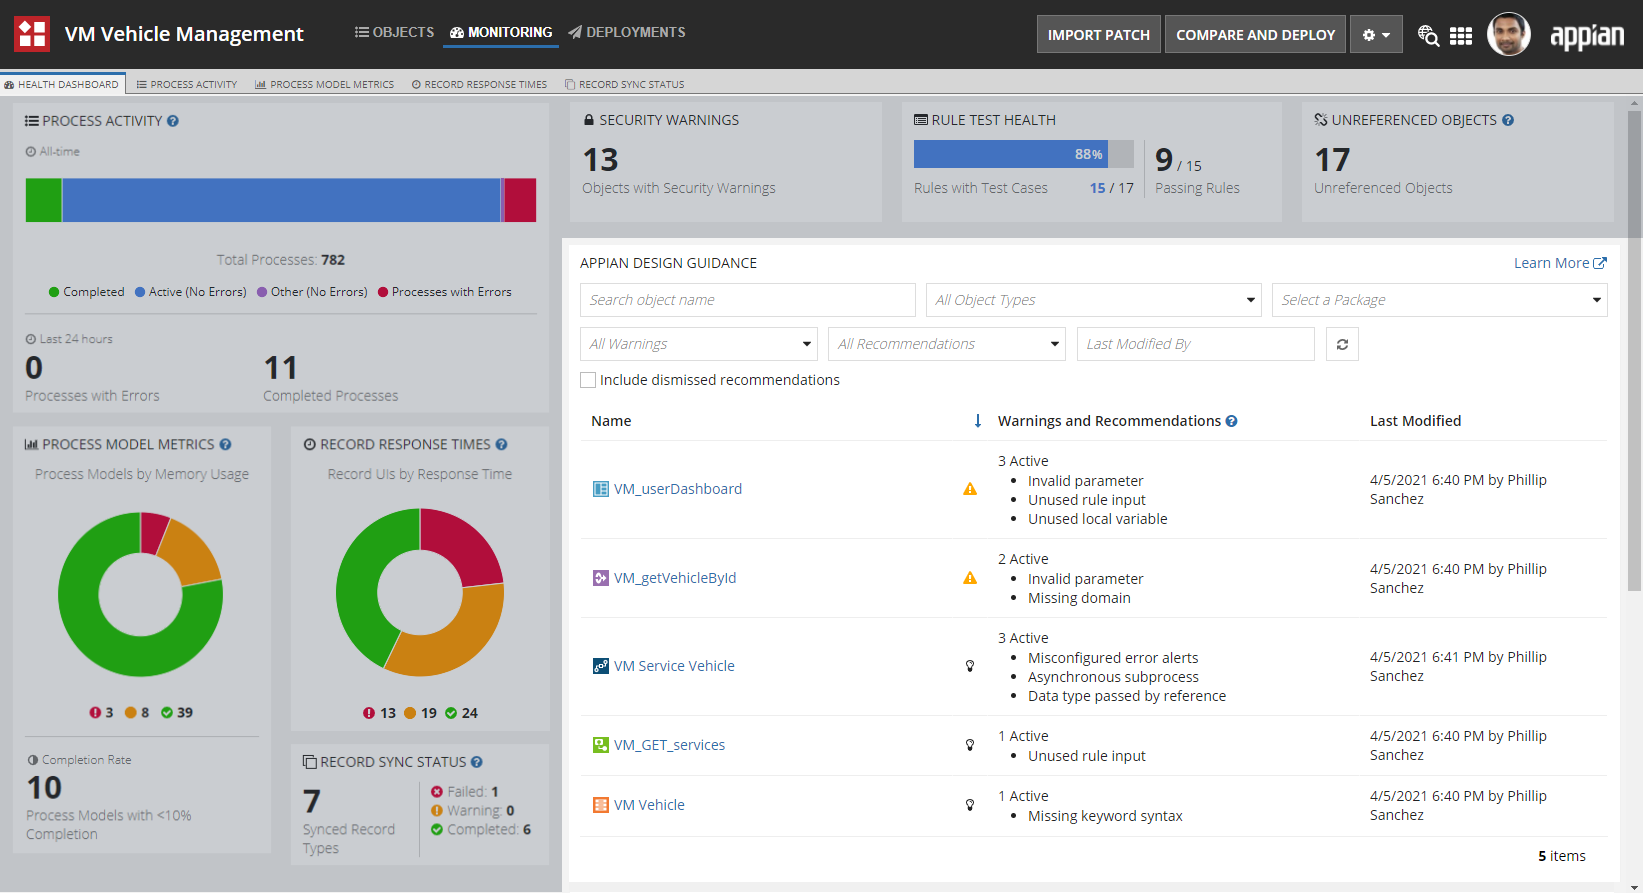Open the VM Service Vehicle link
Viewport: 1643px width, 893px height.
(674, 666)
